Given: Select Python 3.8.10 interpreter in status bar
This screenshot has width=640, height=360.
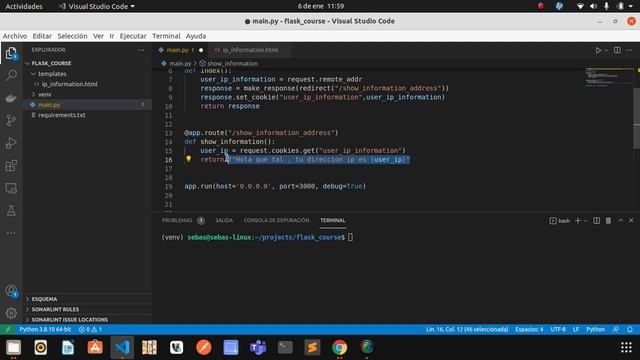Looking at the screenshot, I should [45, 329].
